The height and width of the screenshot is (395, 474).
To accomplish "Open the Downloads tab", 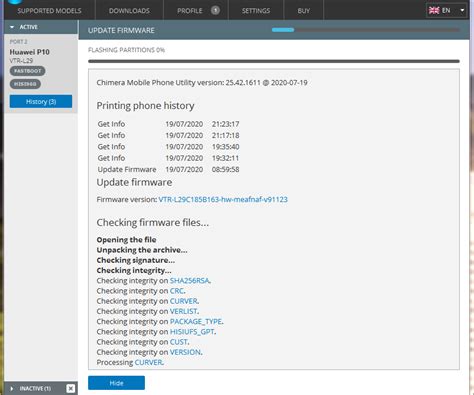I will click(x=129, y=11).
